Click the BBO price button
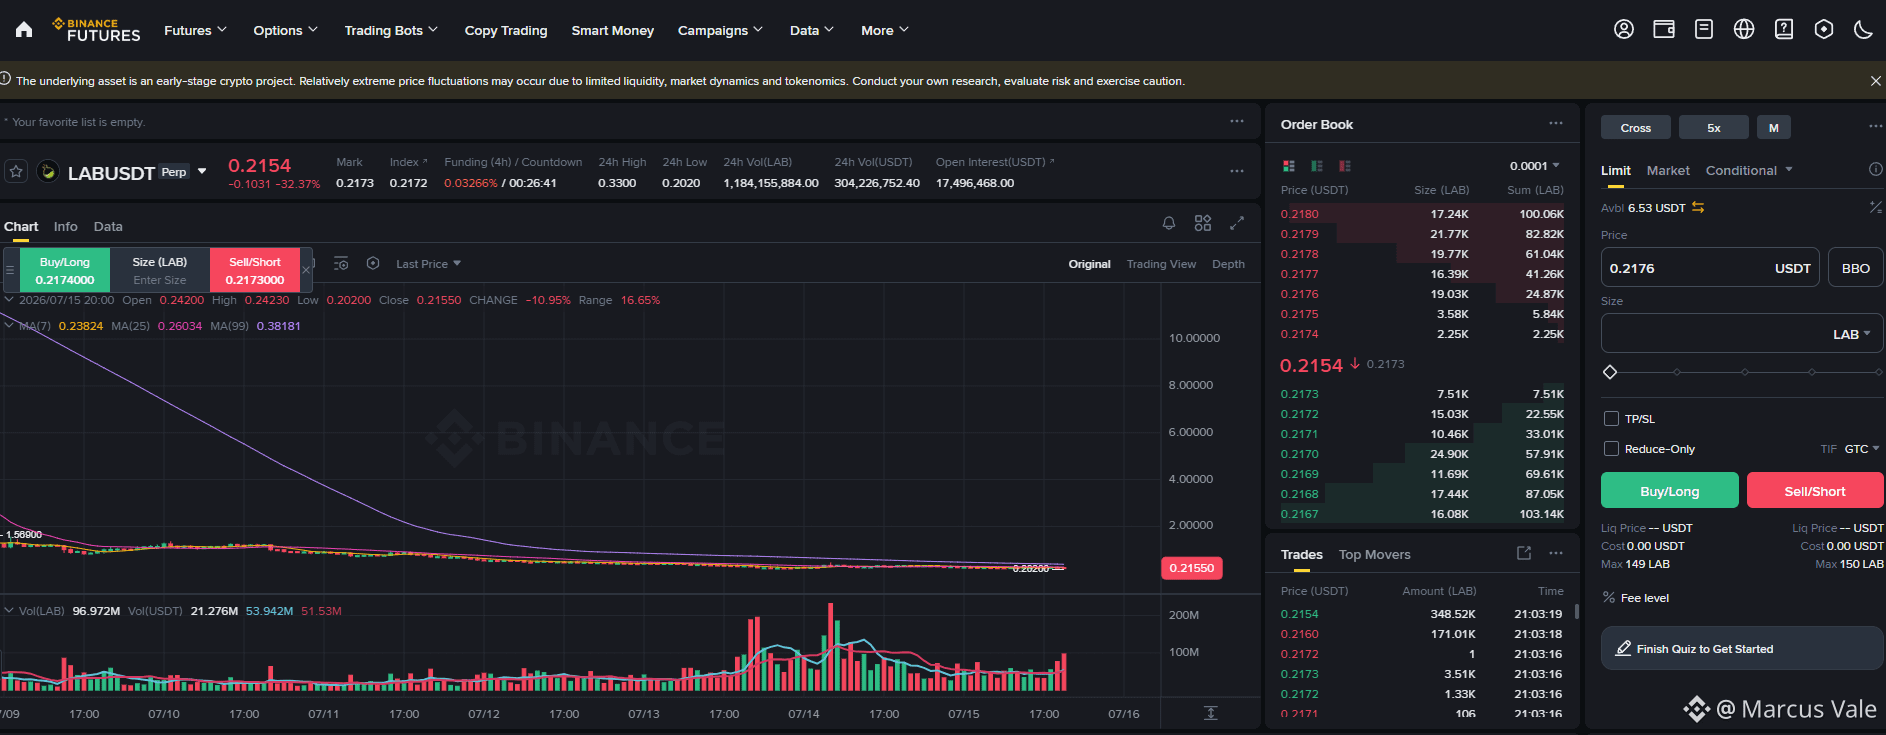Viewport: 1886px width, 735px height. coord(1855,268)
